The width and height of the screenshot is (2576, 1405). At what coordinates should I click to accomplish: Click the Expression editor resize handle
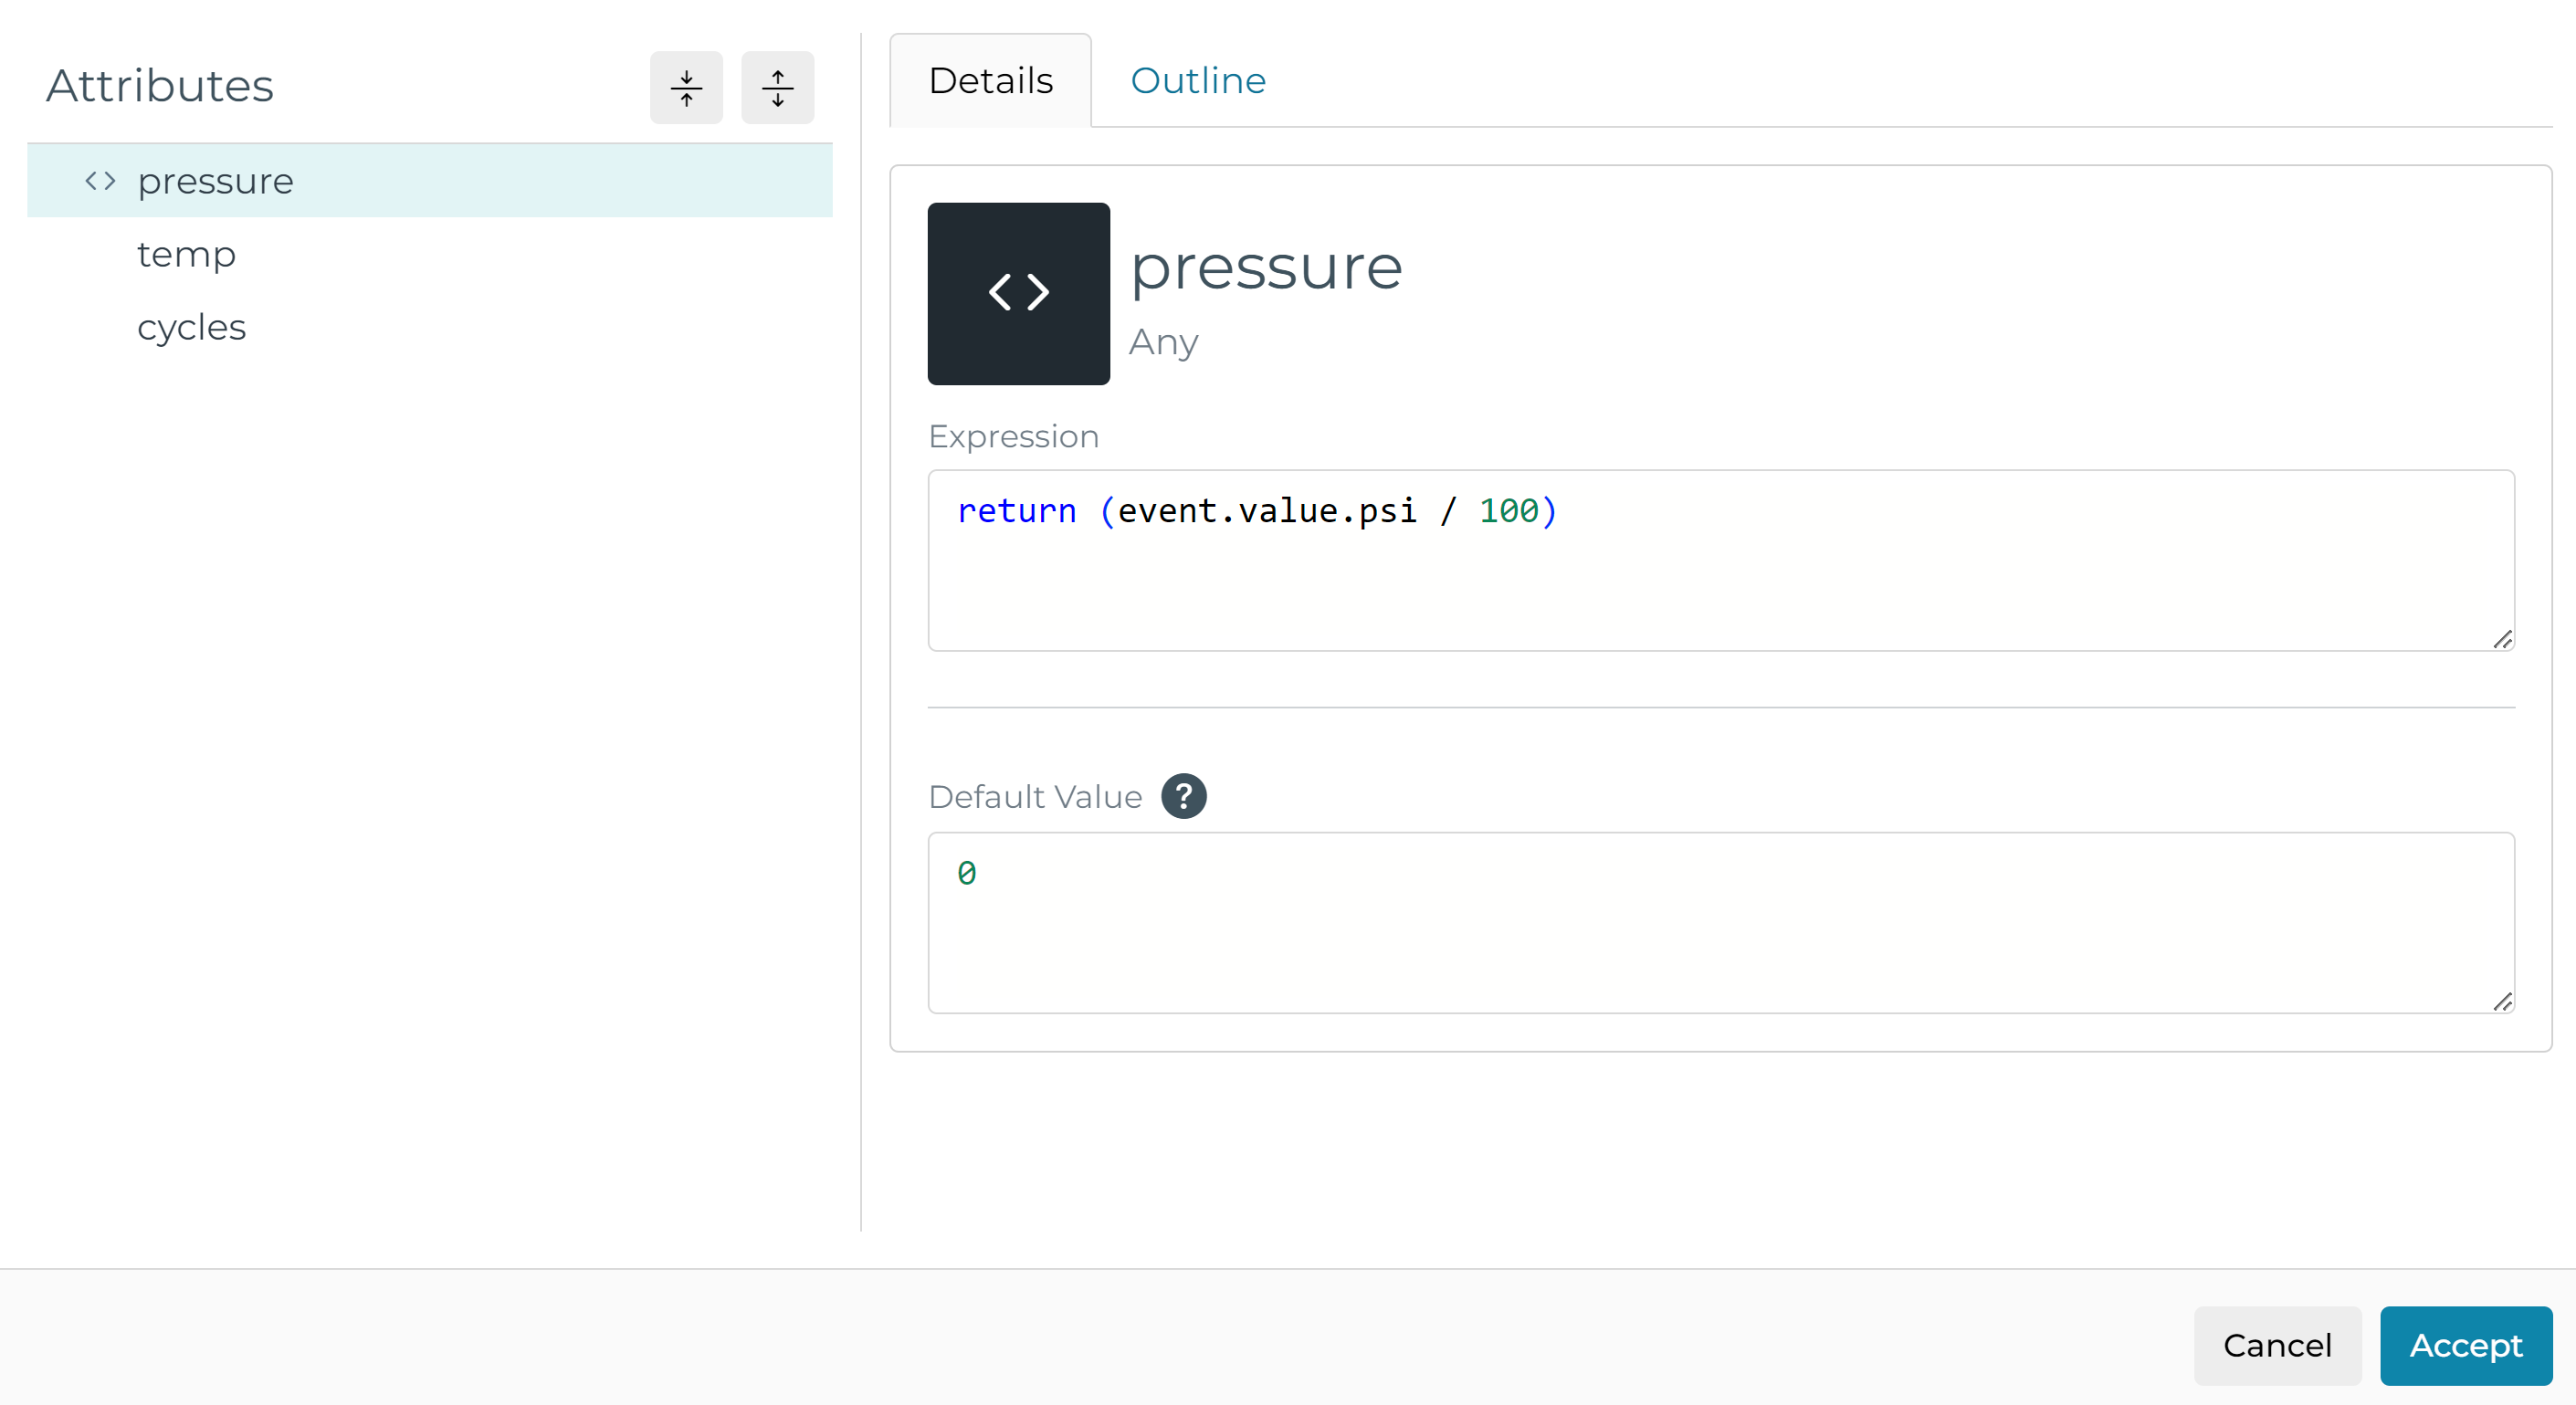pyautogui.click(x=2502, y=639)
